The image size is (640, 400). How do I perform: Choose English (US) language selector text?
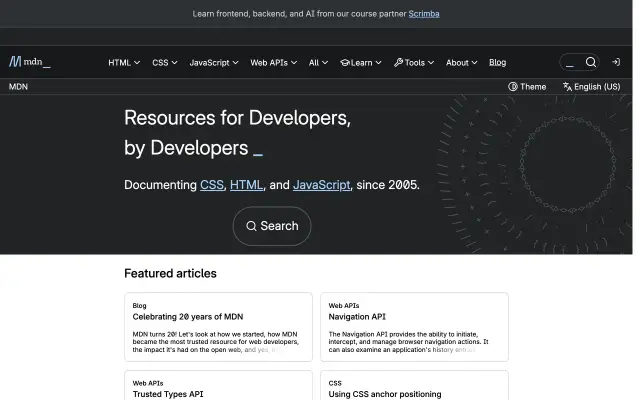pyautogui.click(x=597, y=87)
